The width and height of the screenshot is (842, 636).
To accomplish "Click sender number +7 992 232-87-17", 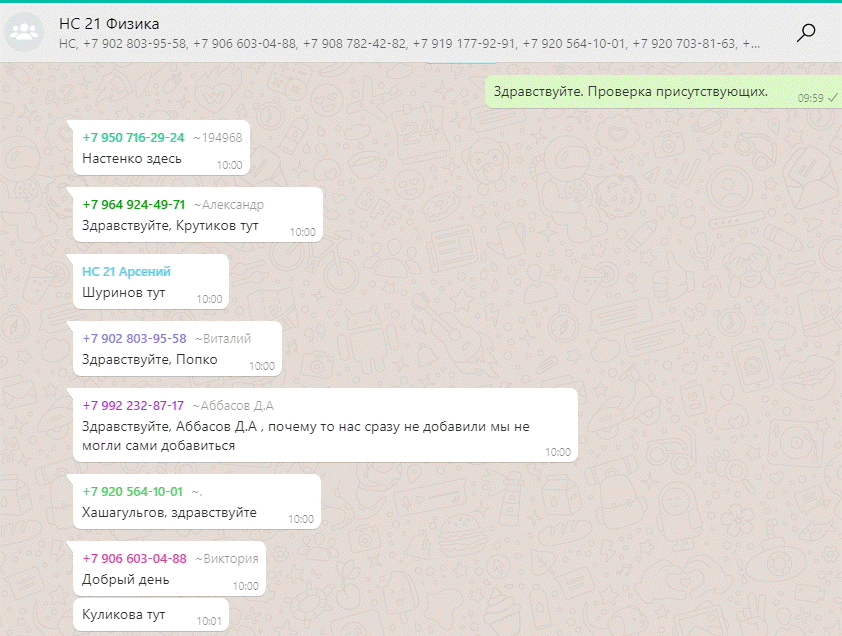I will coord(133,406).
